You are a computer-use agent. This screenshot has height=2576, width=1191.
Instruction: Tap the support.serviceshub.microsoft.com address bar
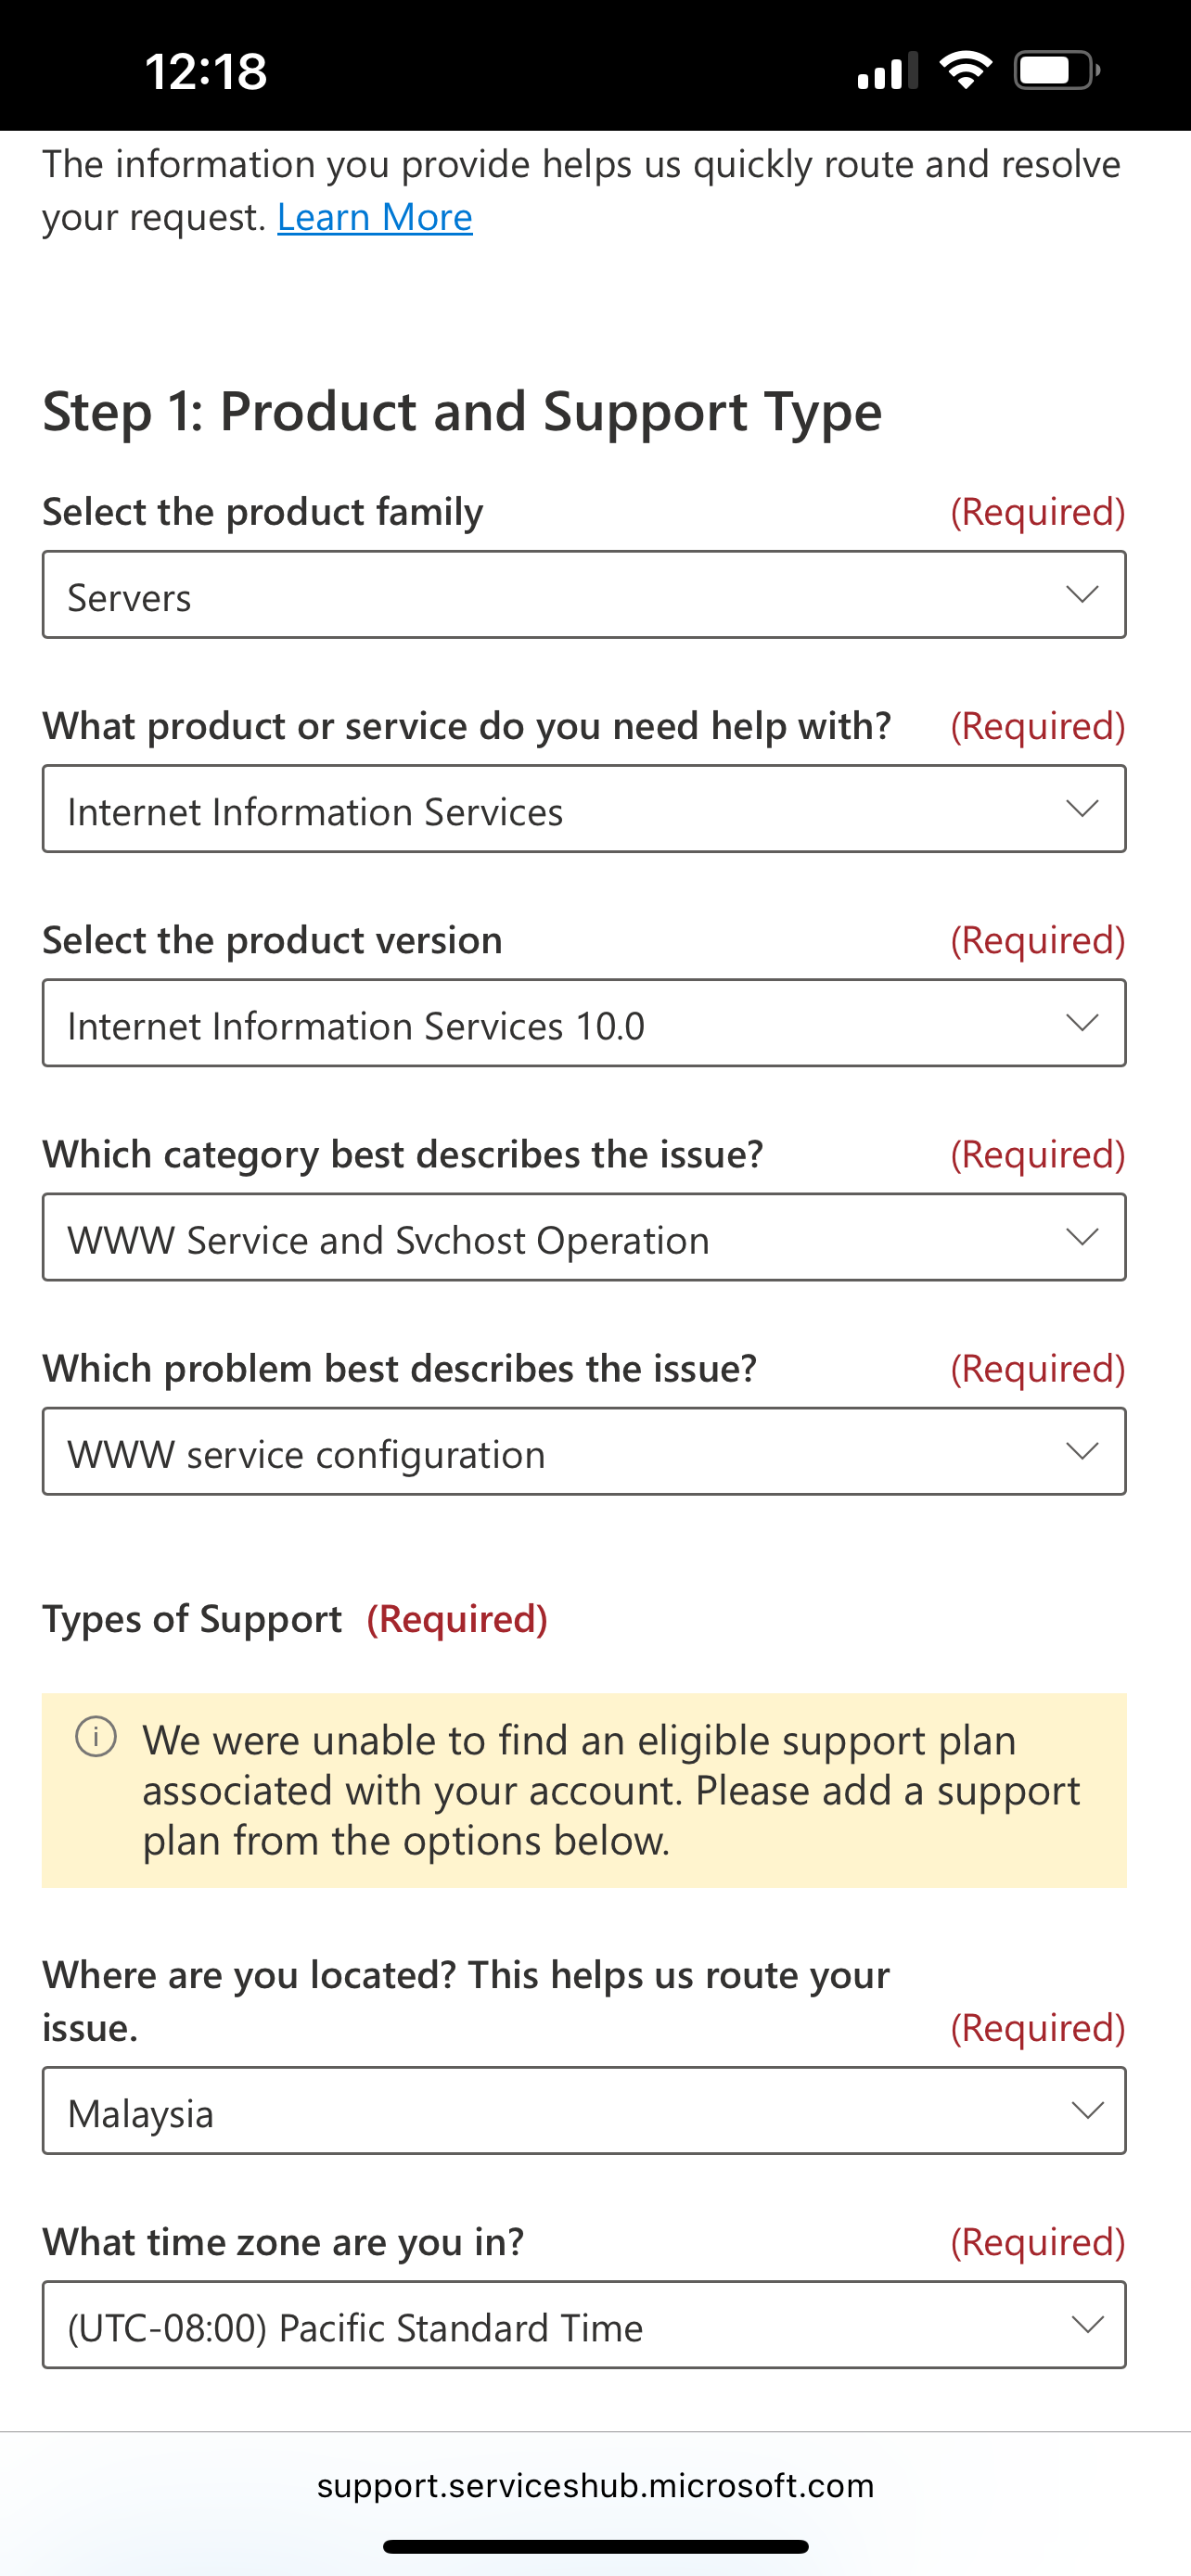(595, 2485)
